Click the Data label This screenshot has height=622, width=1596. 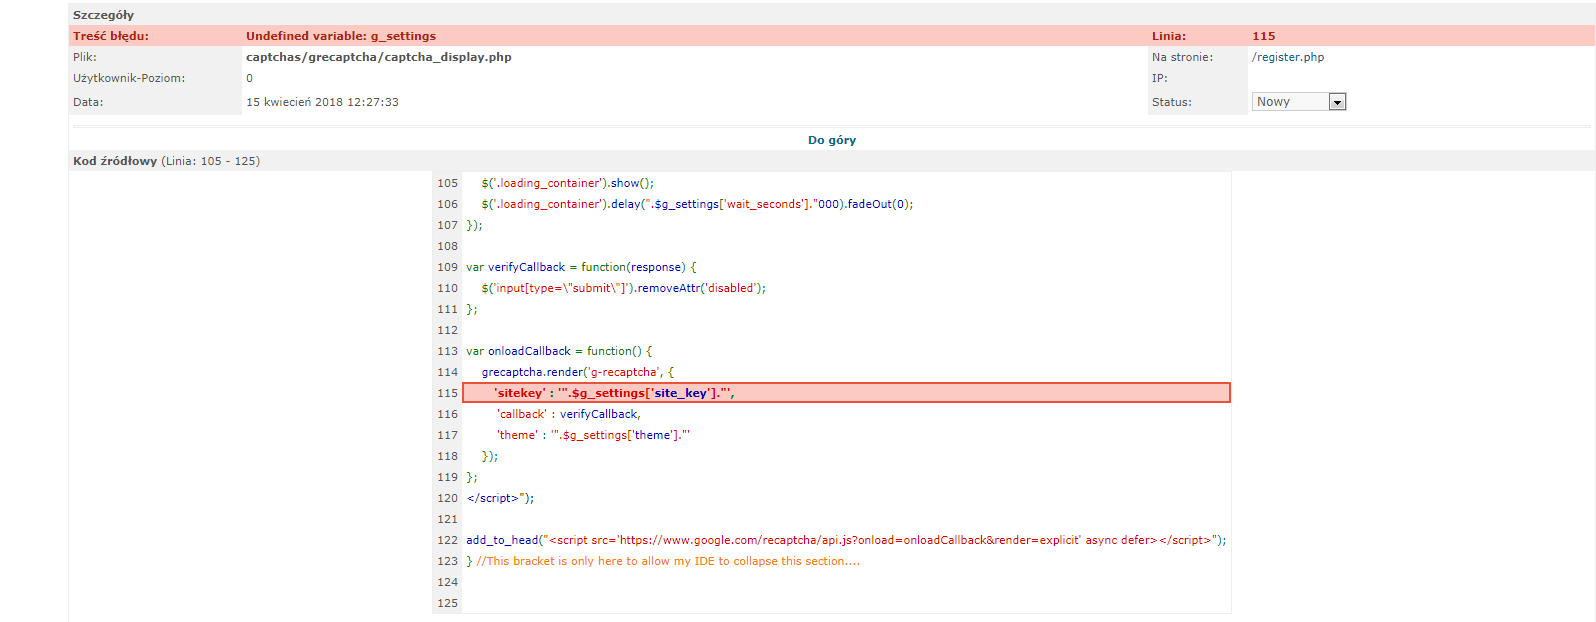click(x=88, y=102)
